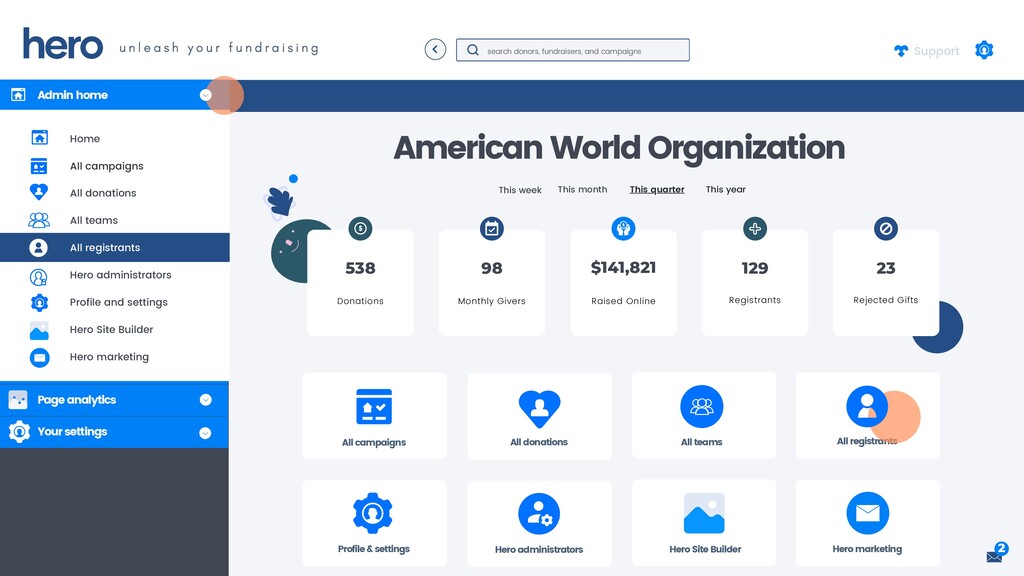Click the All teams people icon in sidebar

coord(39,220)
